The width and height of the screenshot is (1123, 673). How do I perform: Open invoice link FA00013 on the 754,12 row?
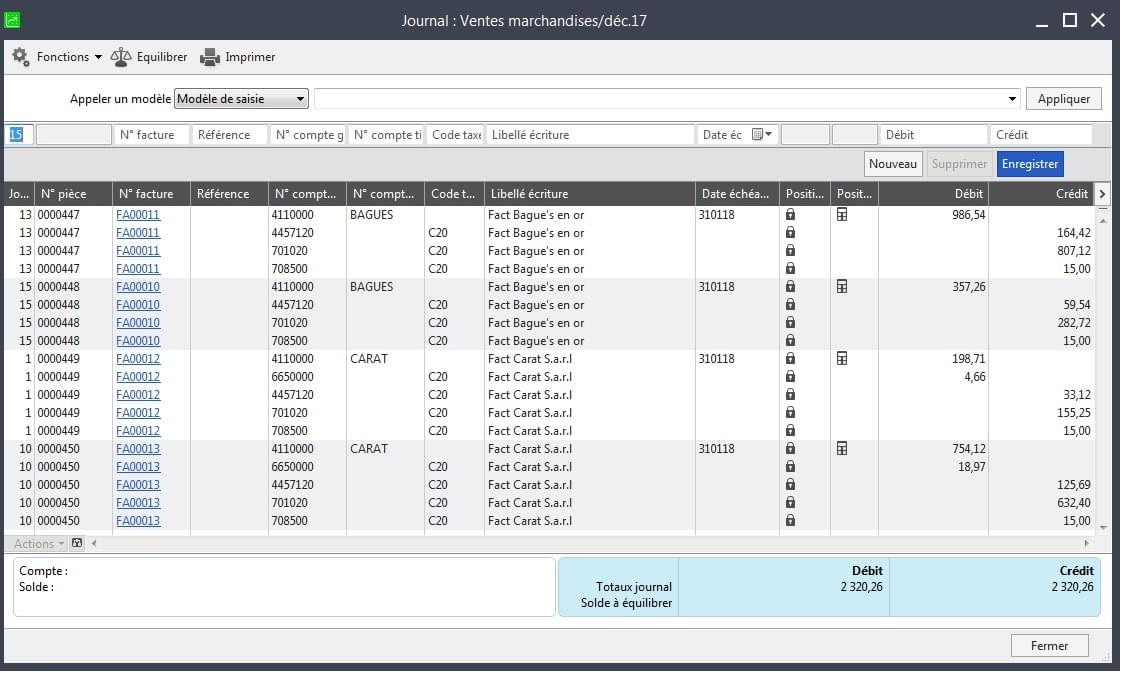138,449
